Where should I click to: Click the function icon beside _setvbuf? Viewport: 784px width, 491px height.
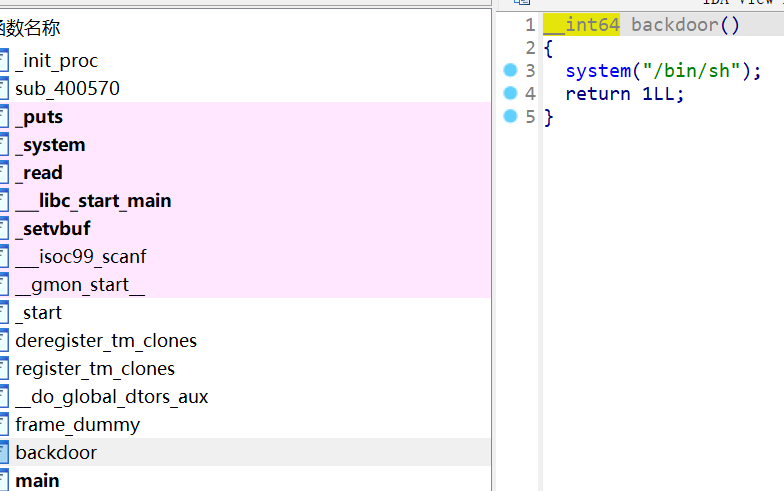4,228
